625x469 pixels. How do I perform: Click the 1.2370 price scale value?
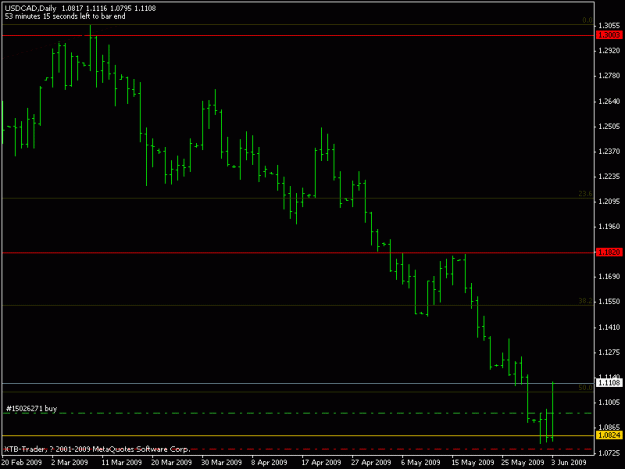point(609,151)
